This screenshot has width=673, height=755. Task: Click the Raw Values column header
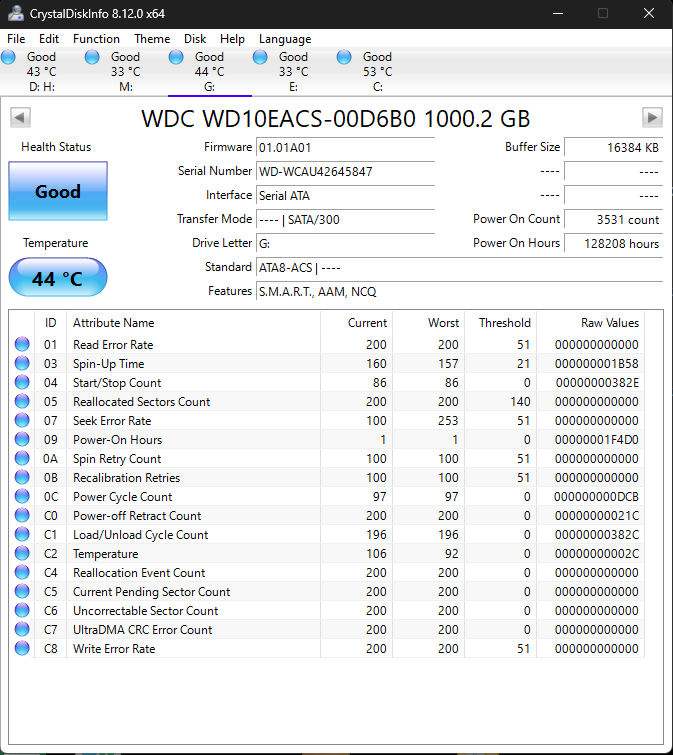click(591, 323)
